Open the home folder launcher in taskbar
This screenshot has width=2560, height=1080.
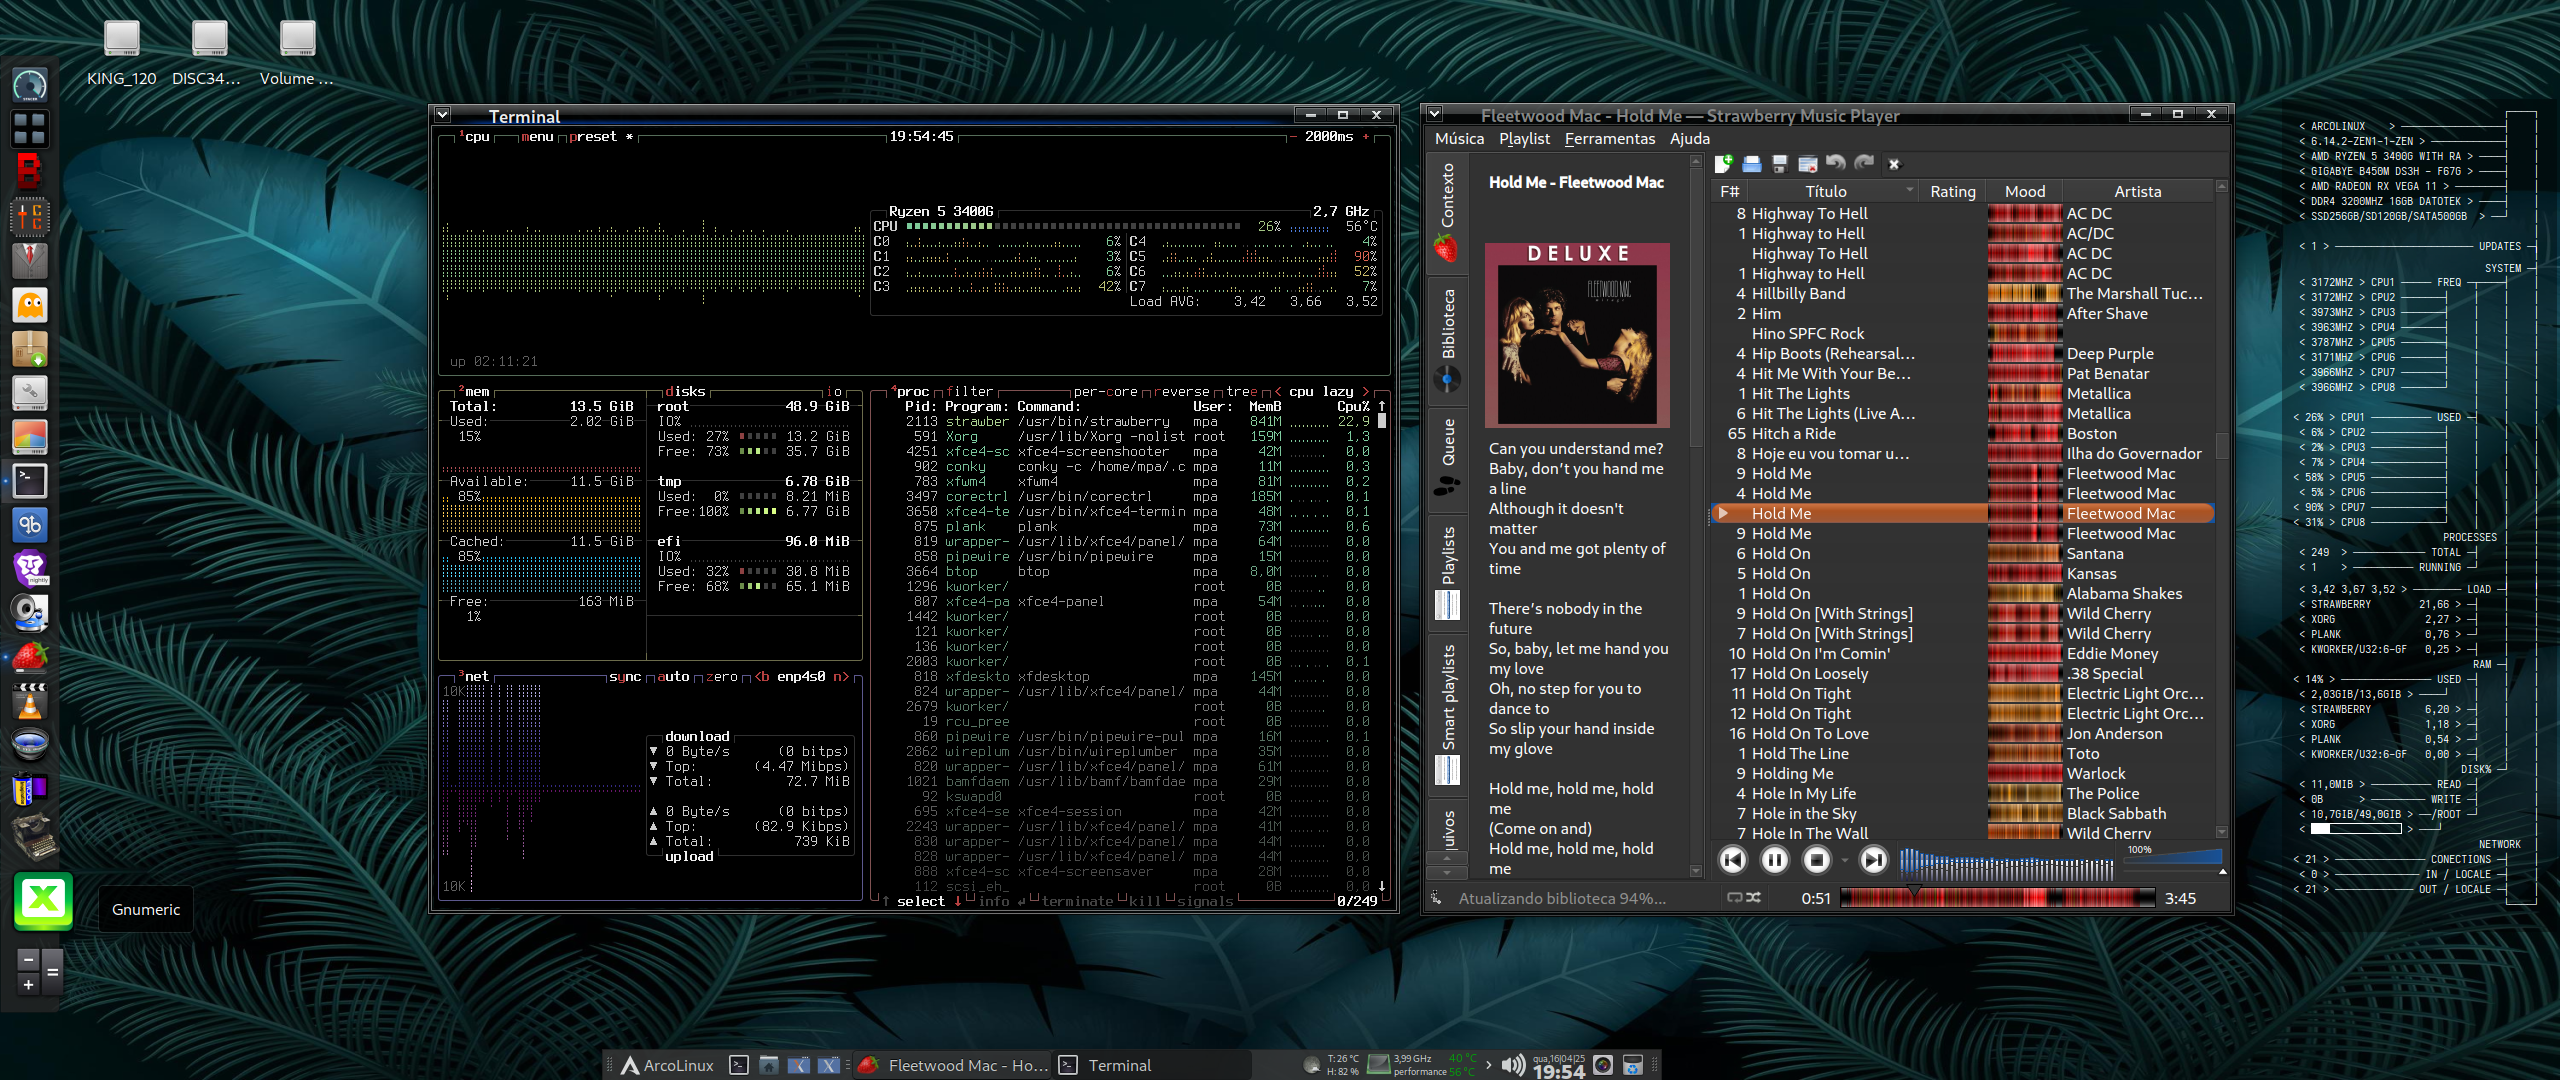[x=769, y=1065]
